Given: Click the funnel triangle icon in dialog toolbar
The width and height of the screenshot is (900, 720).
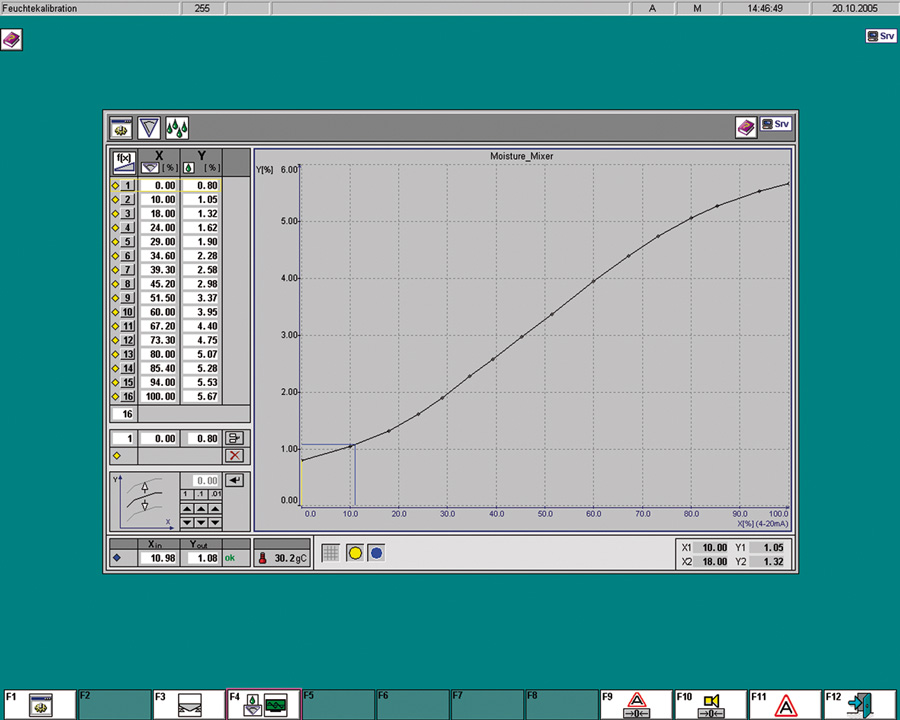Looking at the screenshot, I should pyautogui.click(x=149, y=127).
